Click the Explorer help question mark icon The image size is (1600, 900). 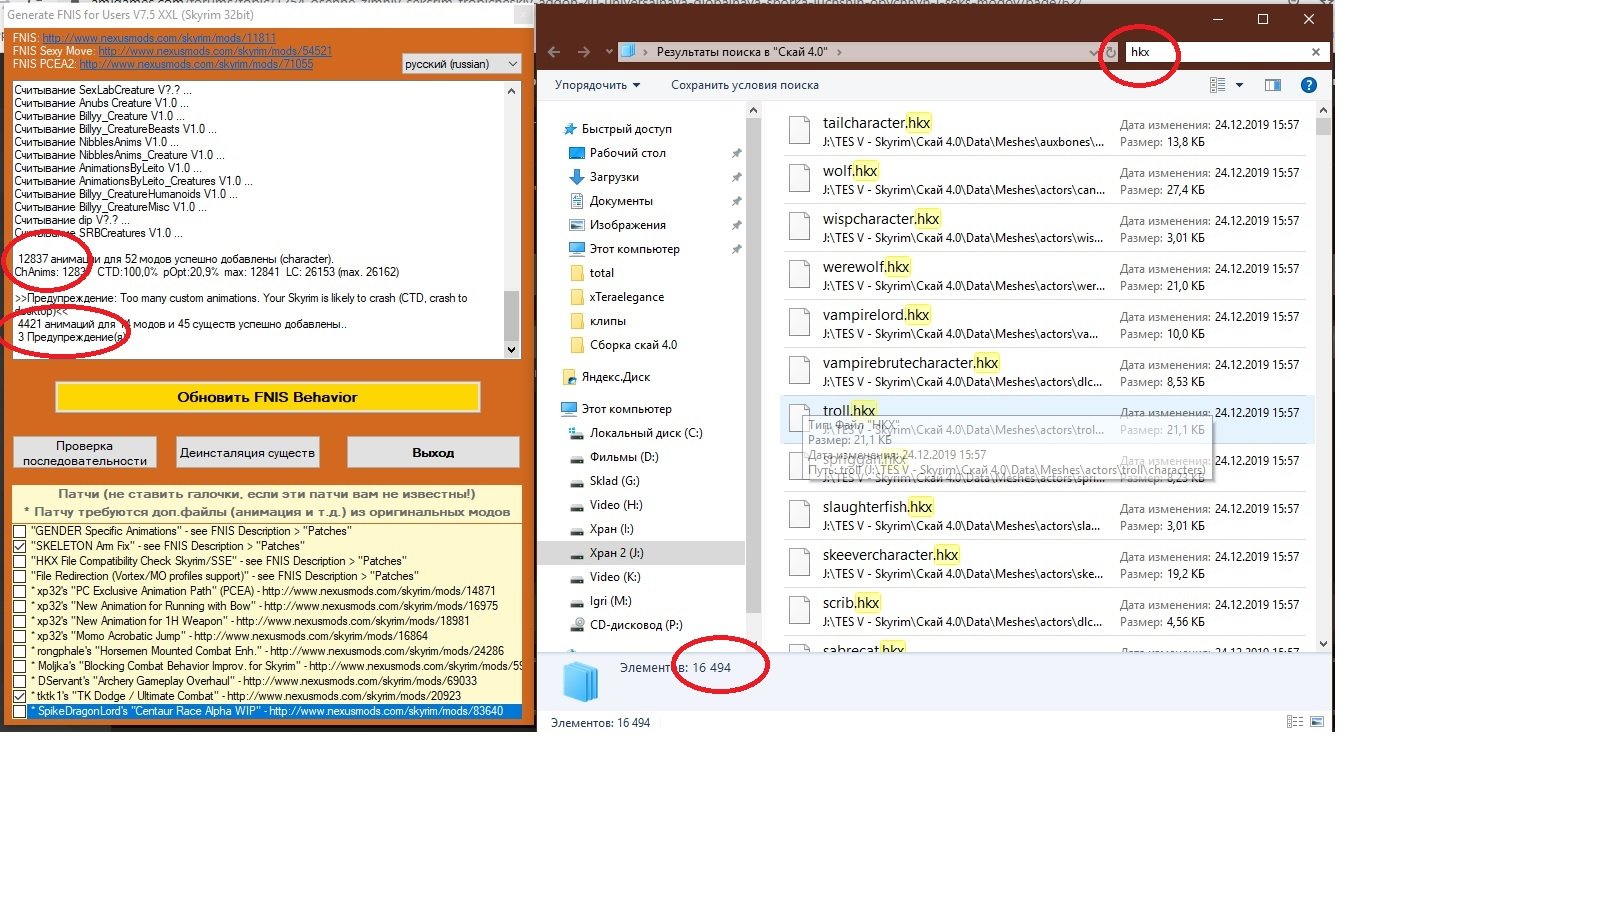[1308, 85]
